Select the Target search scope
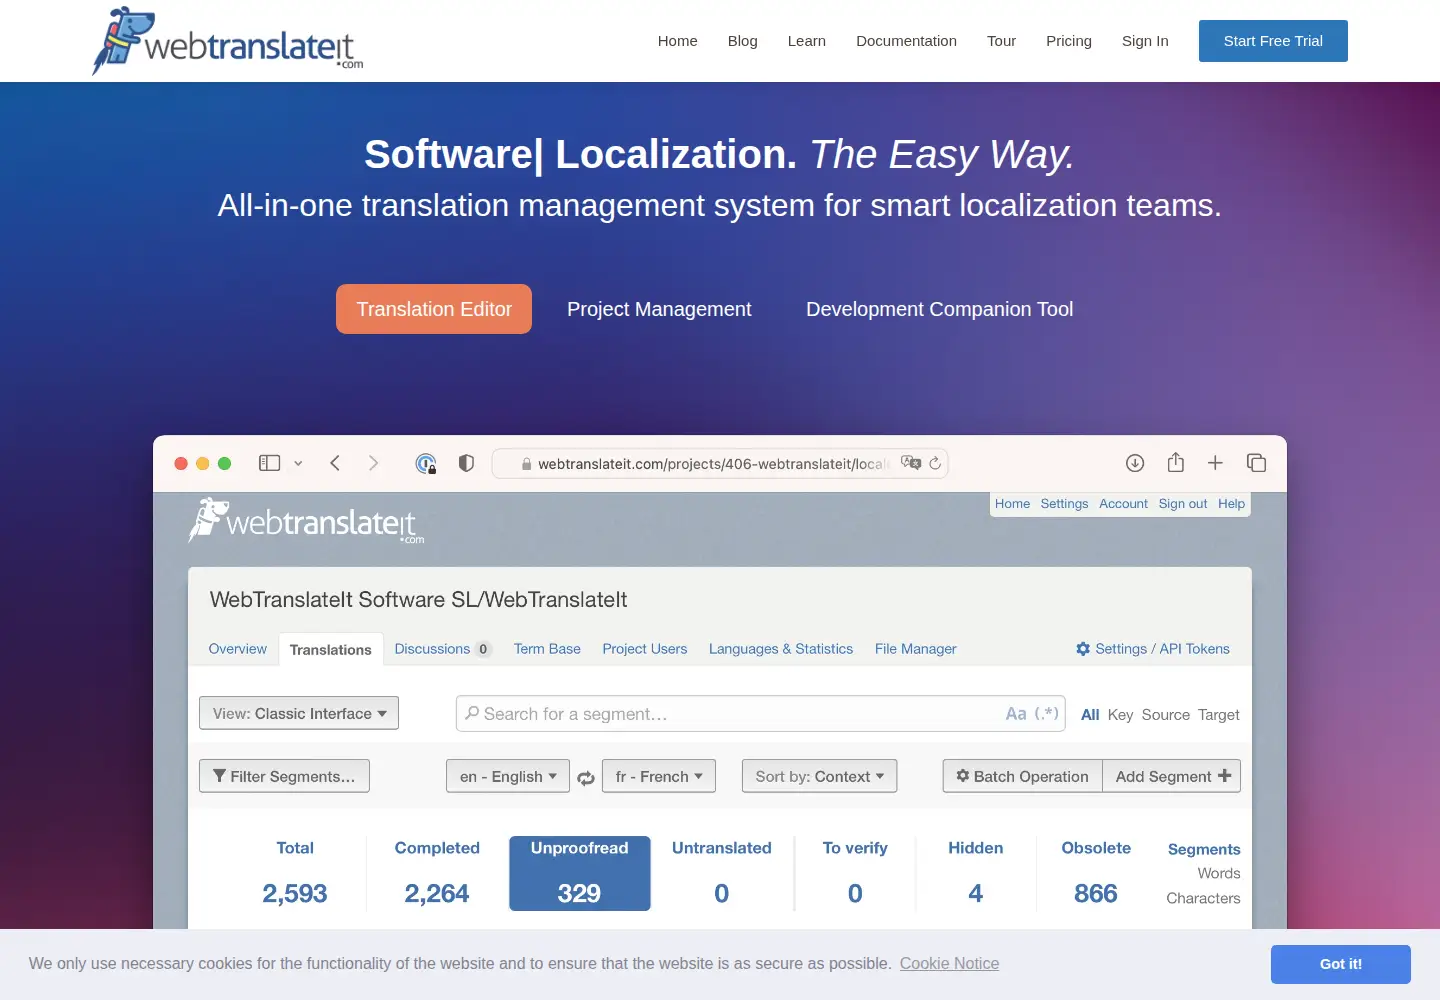Screen dimensions: 1440x1000 [x=1219, y=715]
